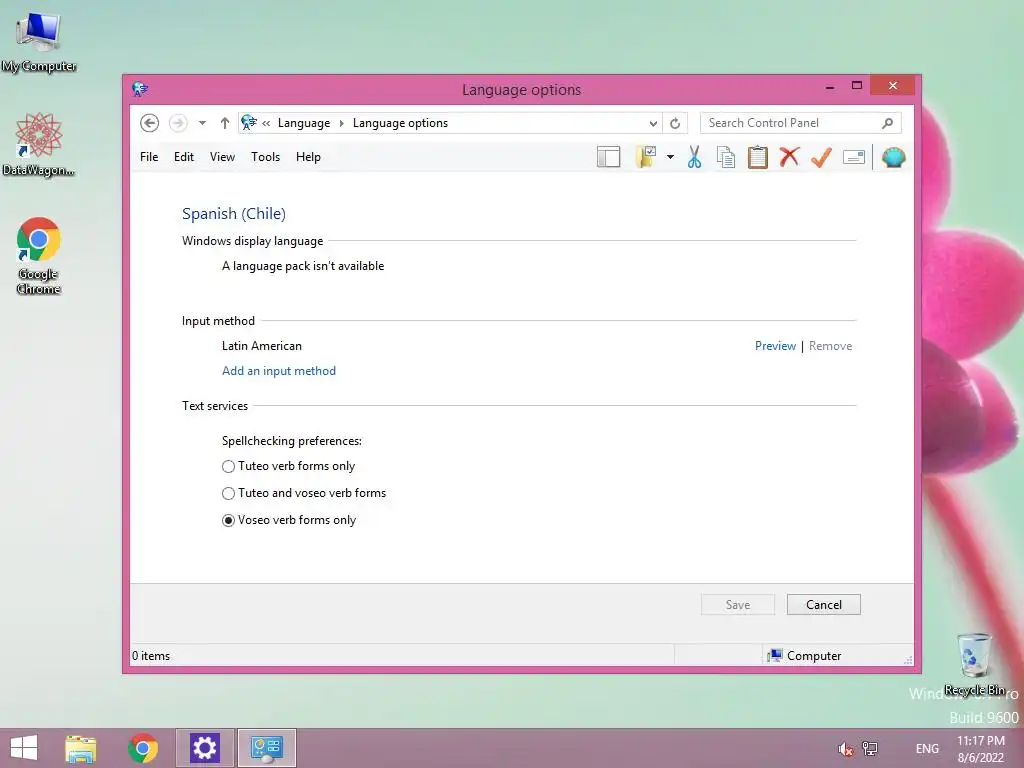
Task: Click the Cancel button
Action: (824, 605)
